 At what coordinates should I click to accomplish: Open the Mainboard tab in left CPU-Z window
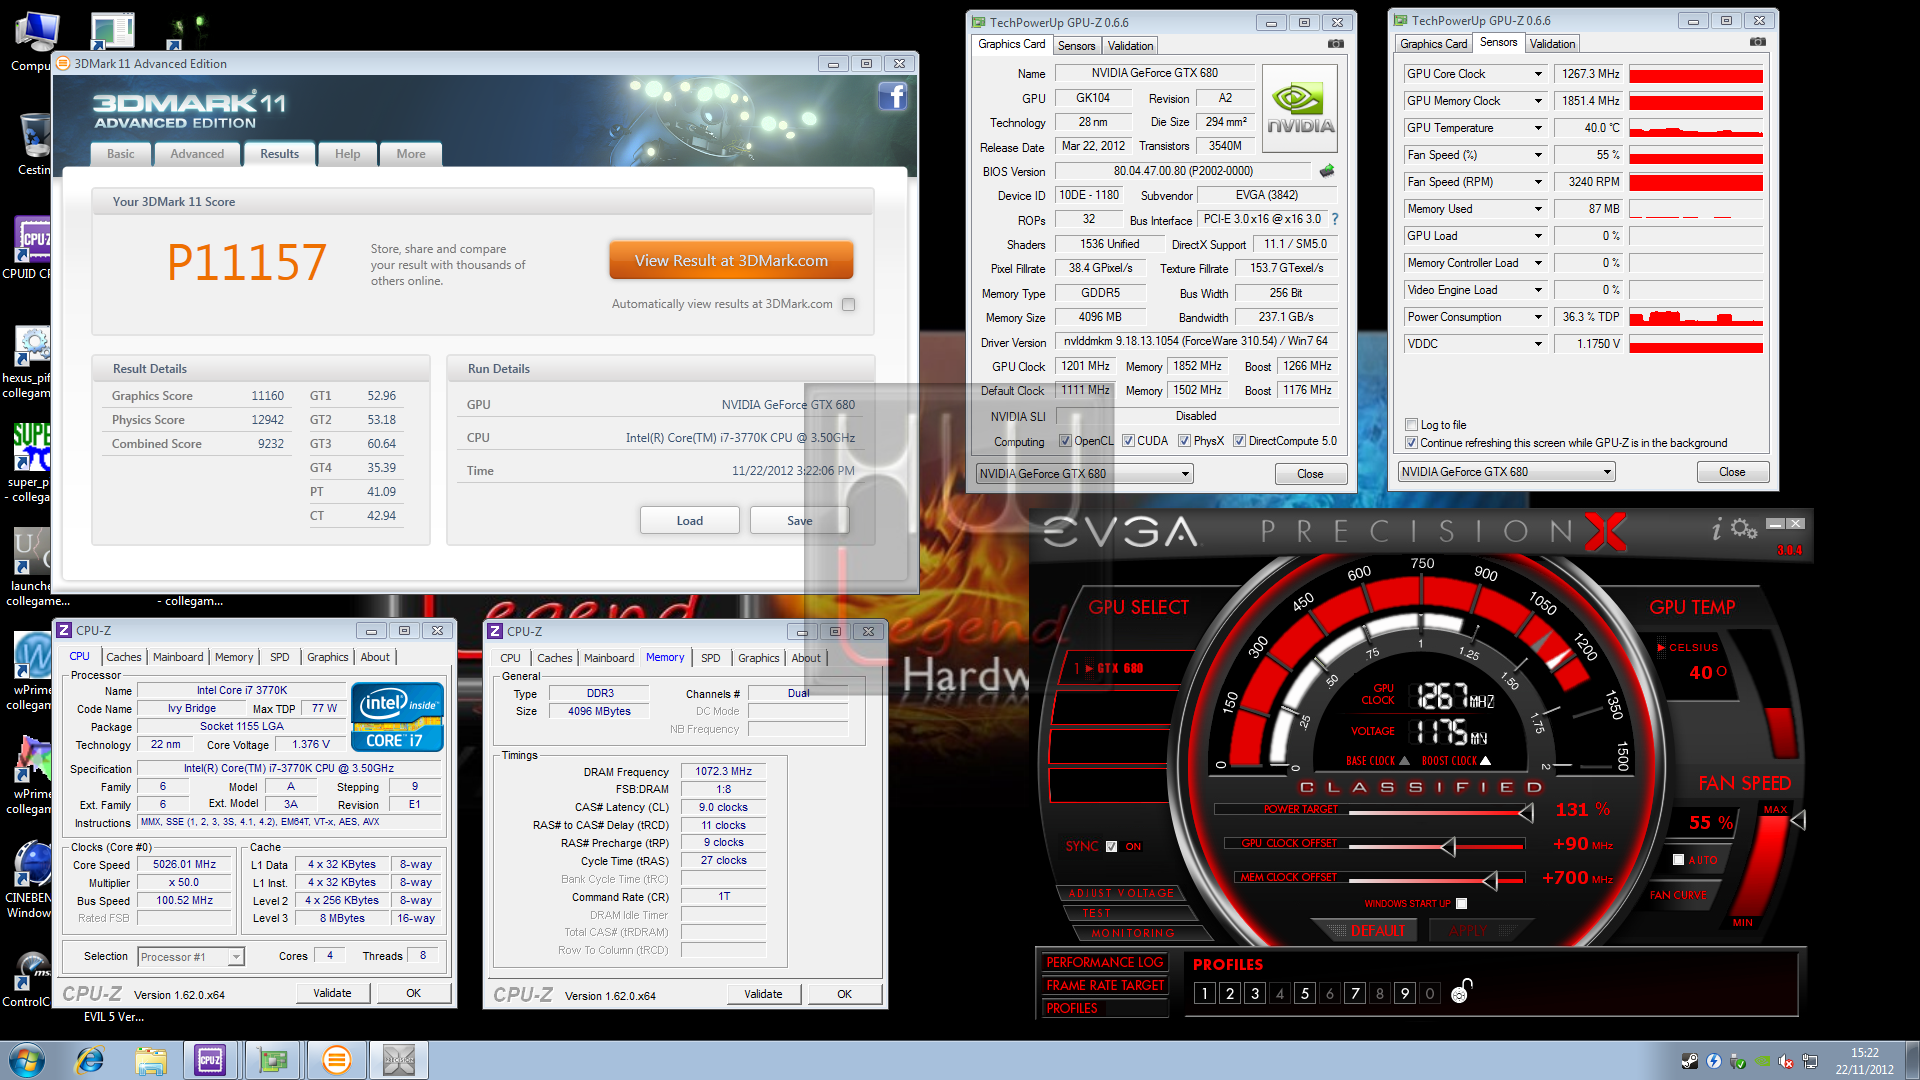(178, 657)
